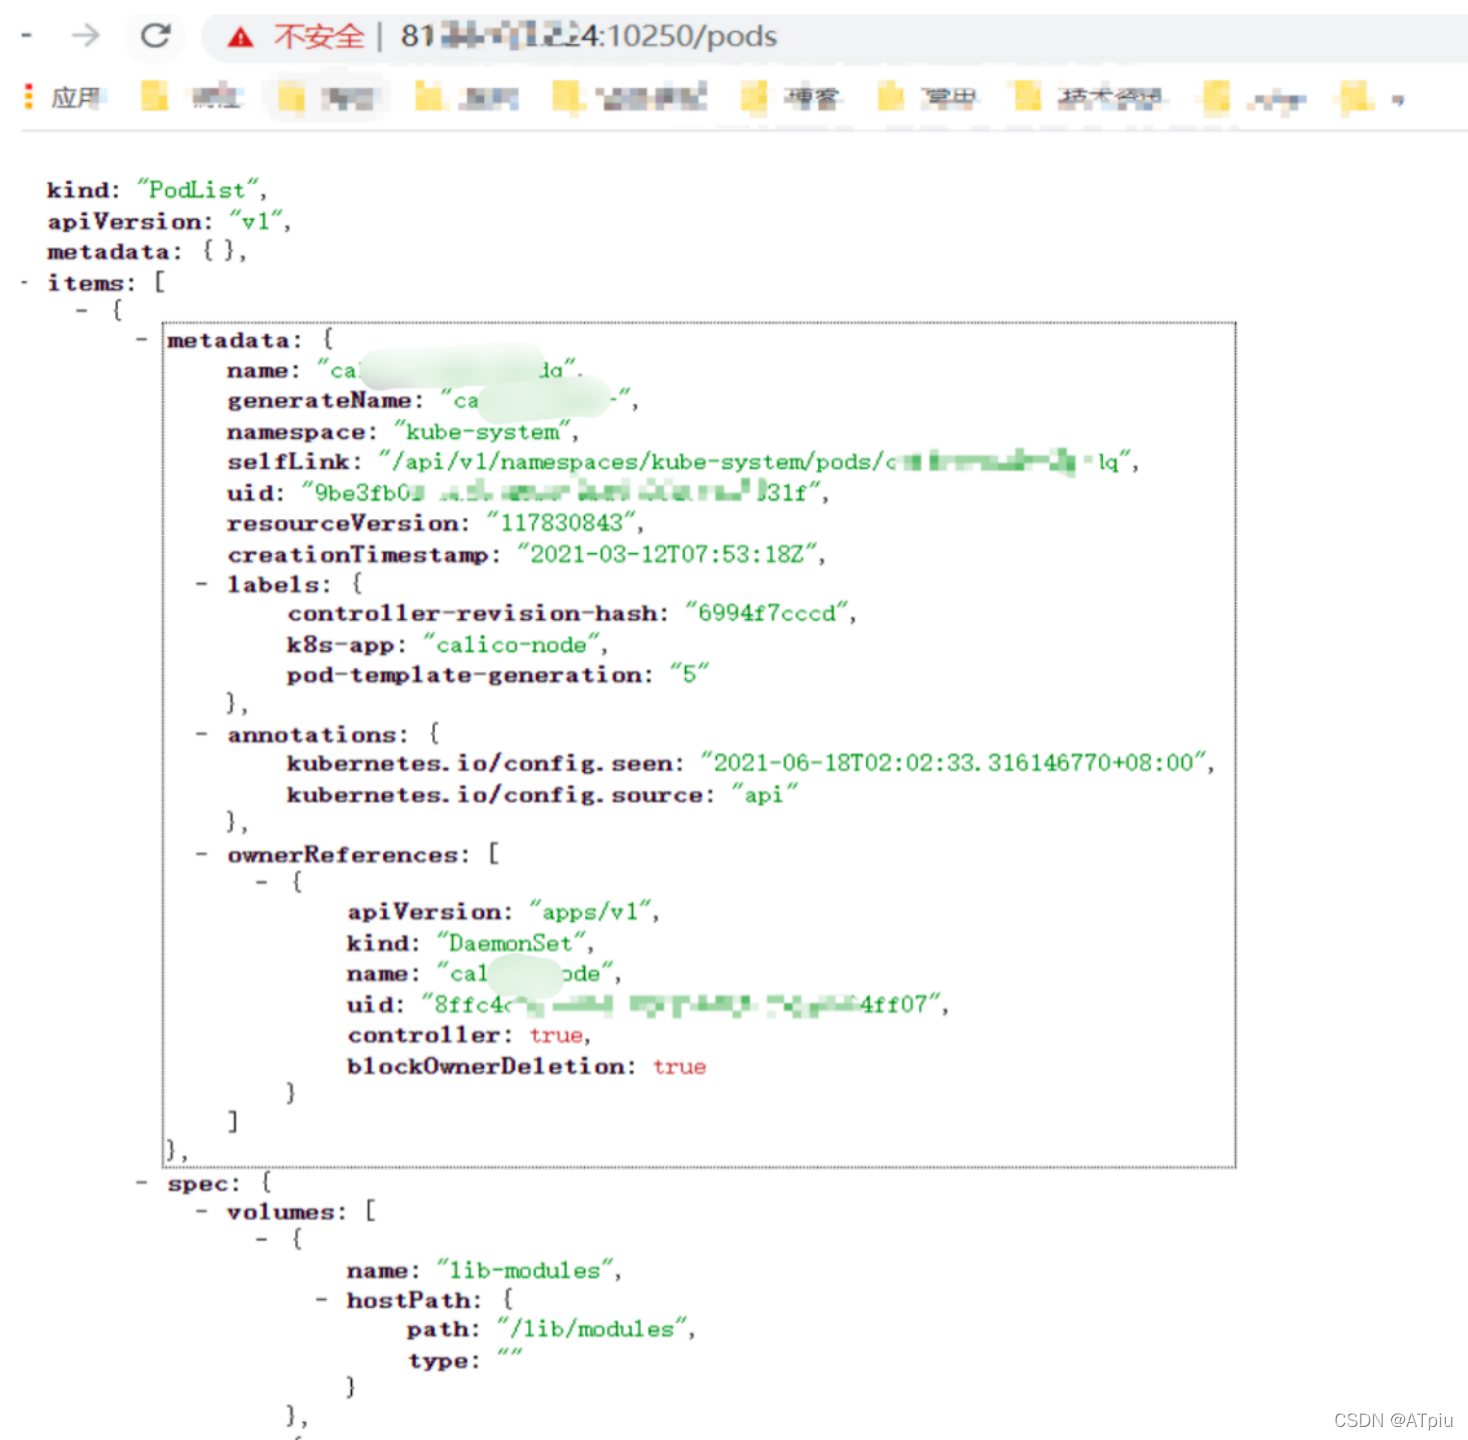Viewport: 1468px width, 1440px height.
Task: Click the blockOwnerDeletion value true
Action: (680, 1066)
